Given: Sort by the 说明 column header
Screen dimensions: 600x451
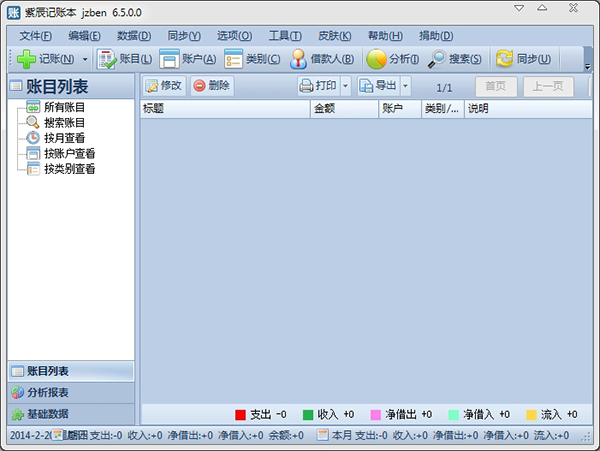Looking at the screenshot, I should [528, 109].
